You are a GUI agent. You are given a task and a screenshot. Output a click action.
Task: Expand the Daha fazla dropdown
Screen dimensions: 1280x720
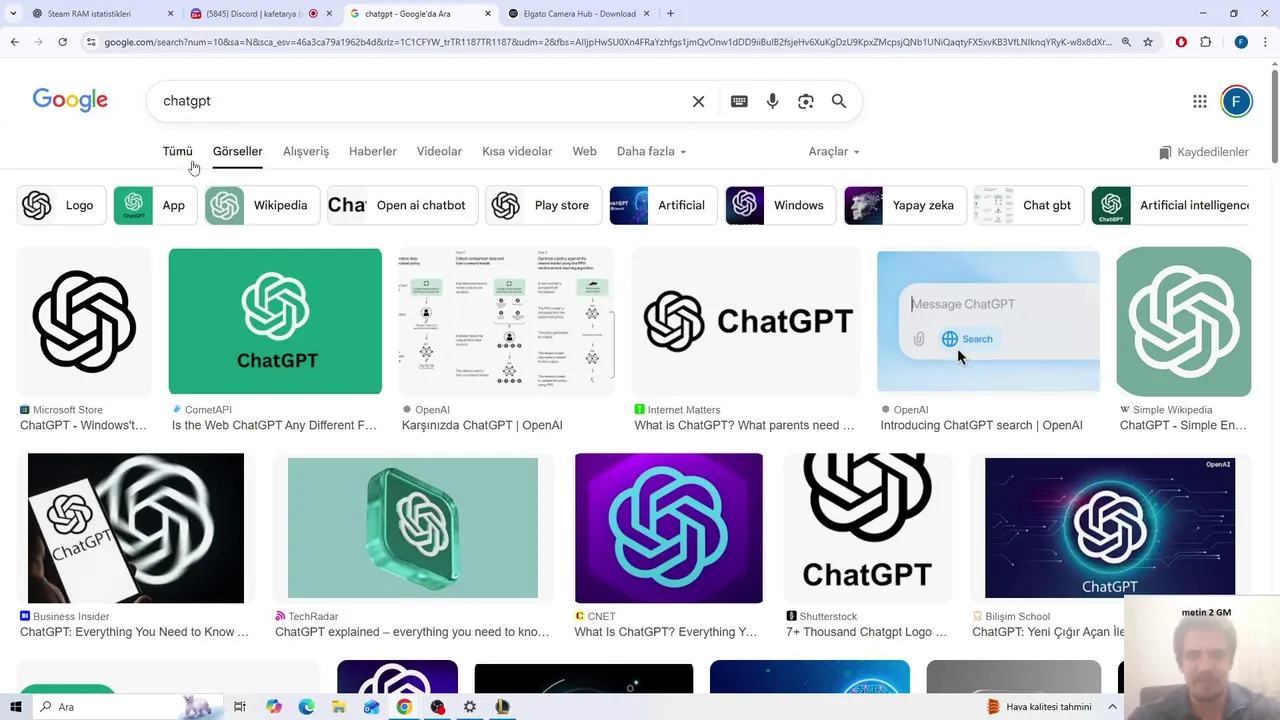pyautogui.click(x=651, y=151)
